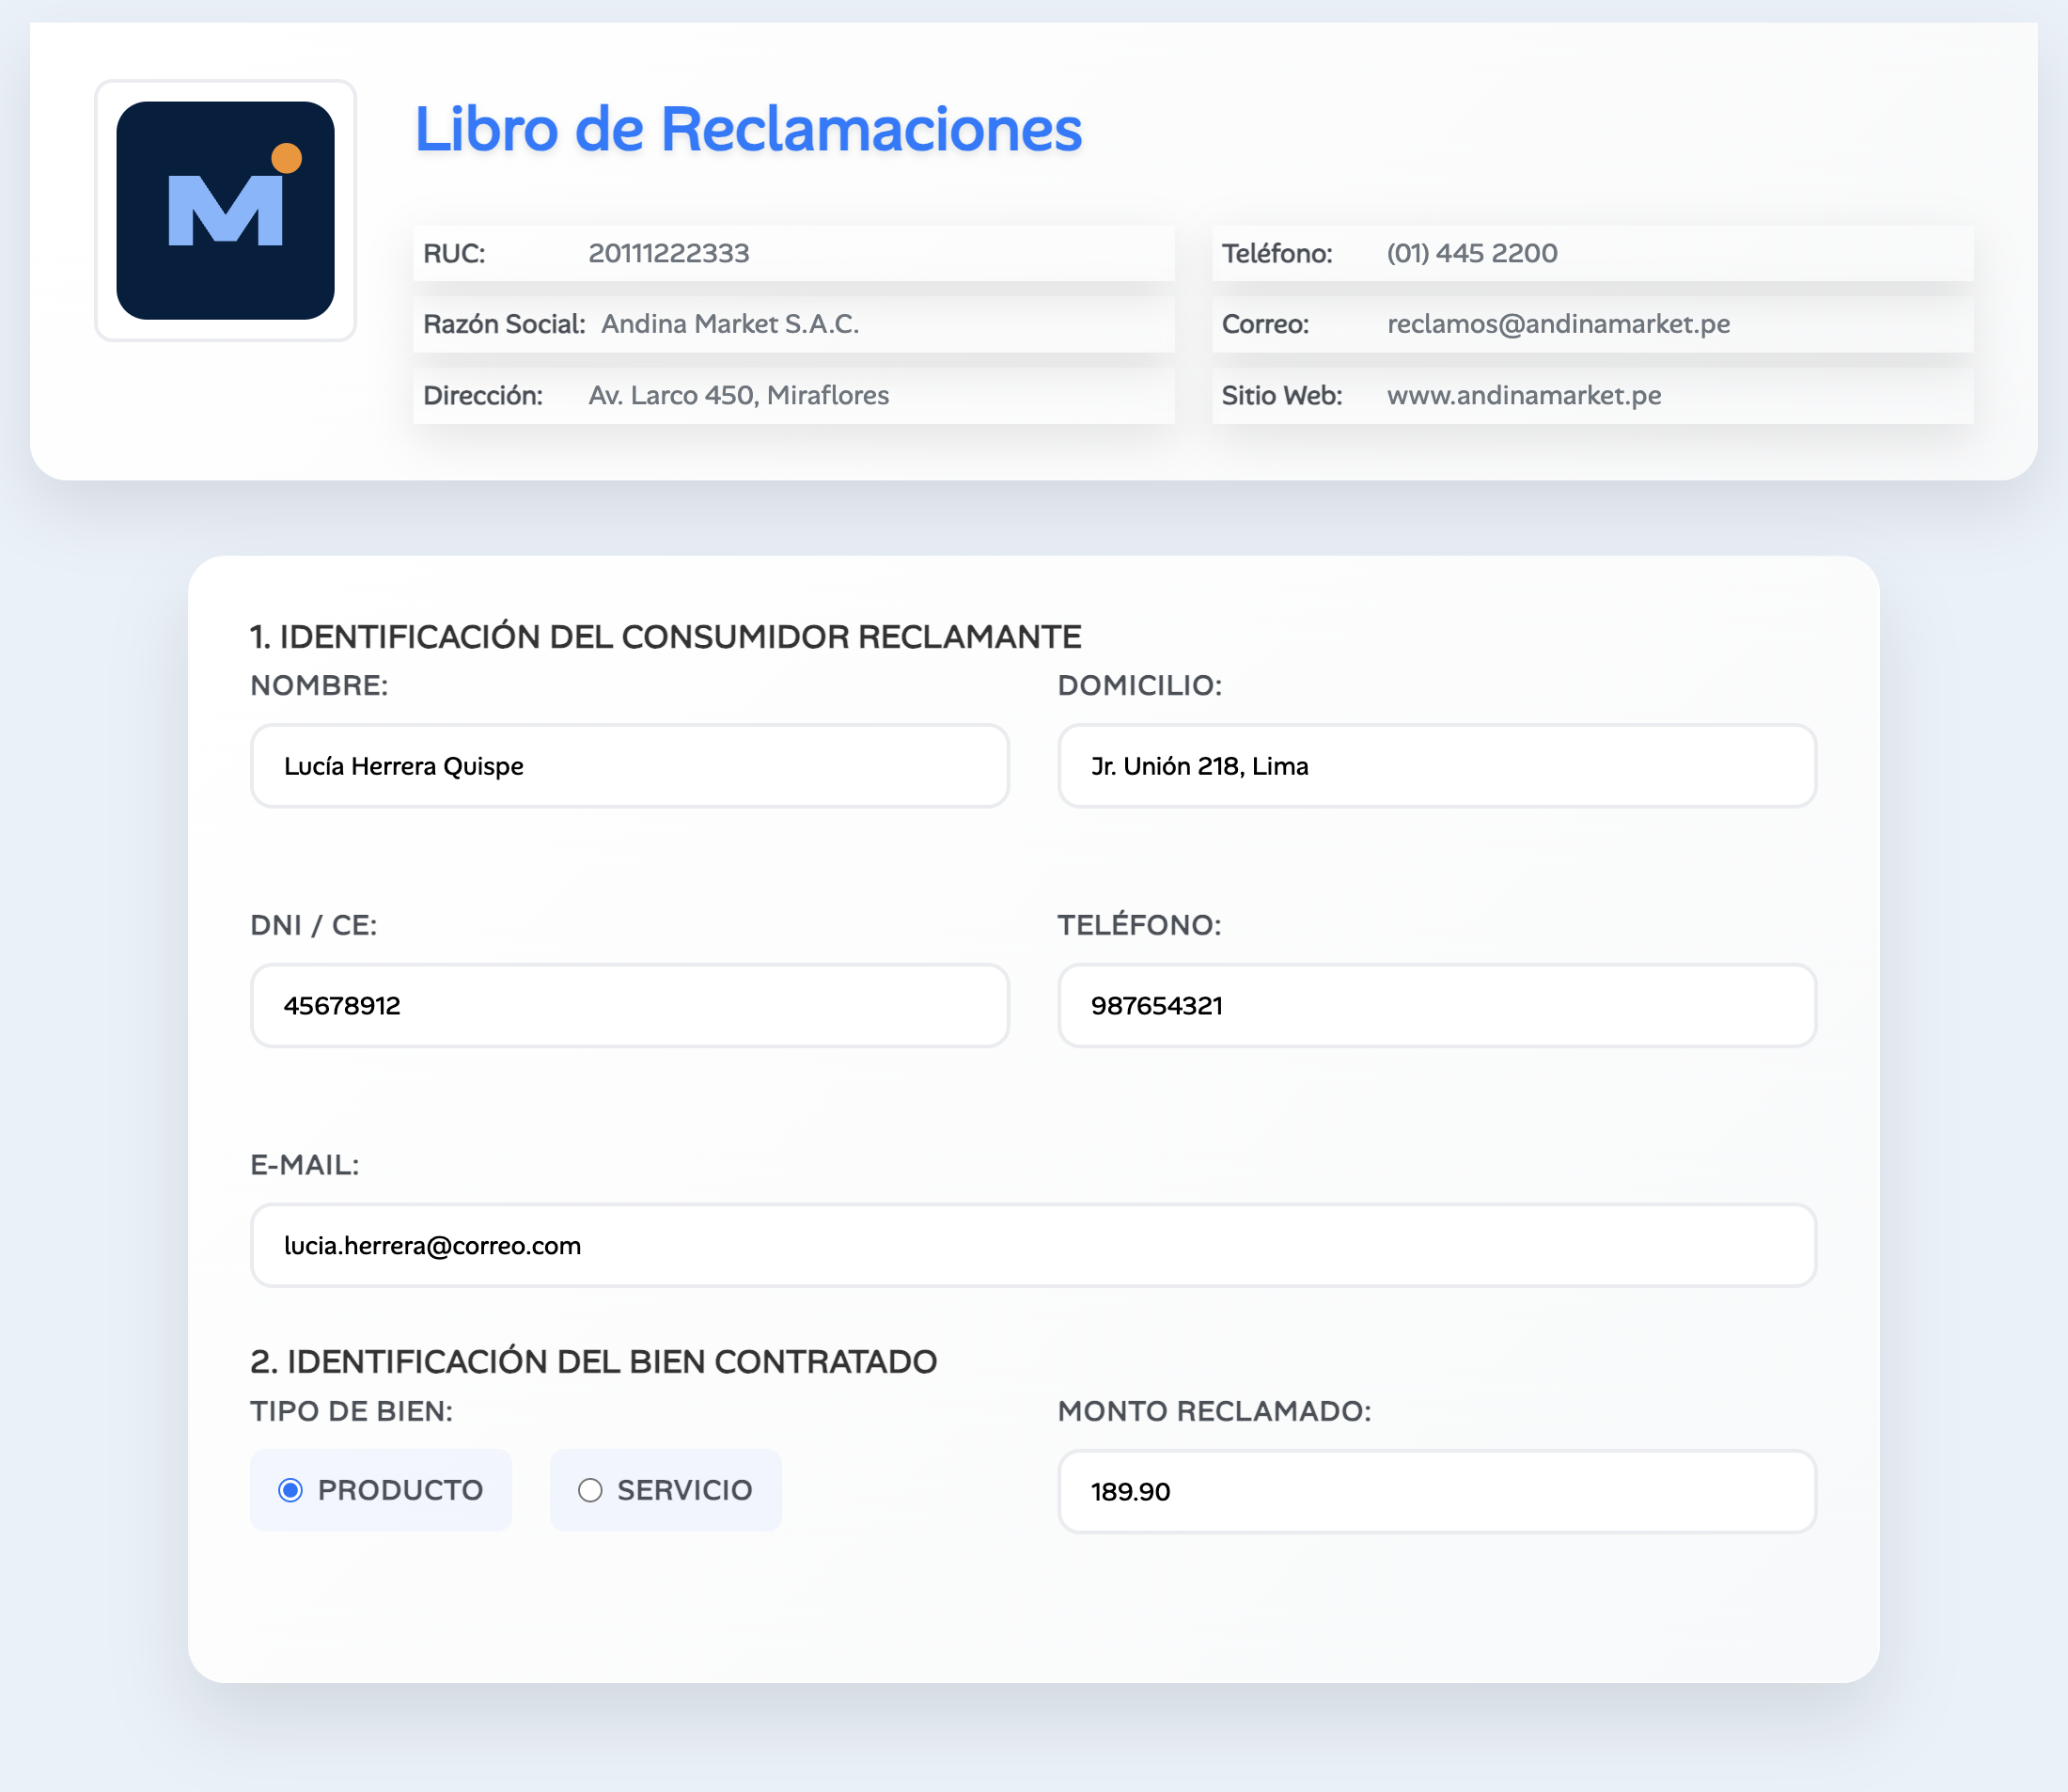Screen dimensions: 2068x1792
Task: Focus the DOMICILIO input field
Action: [x=1436, y=766]
